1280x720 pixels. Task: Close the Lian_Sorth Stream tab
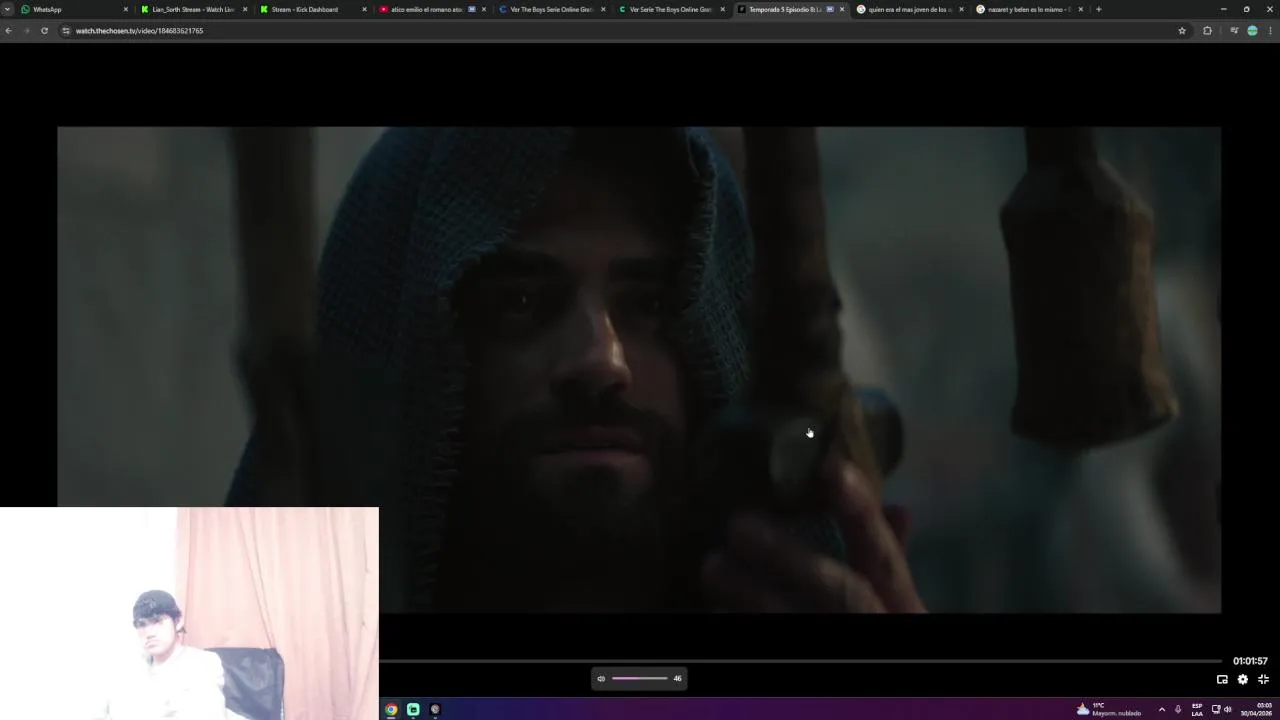[245, 9]
